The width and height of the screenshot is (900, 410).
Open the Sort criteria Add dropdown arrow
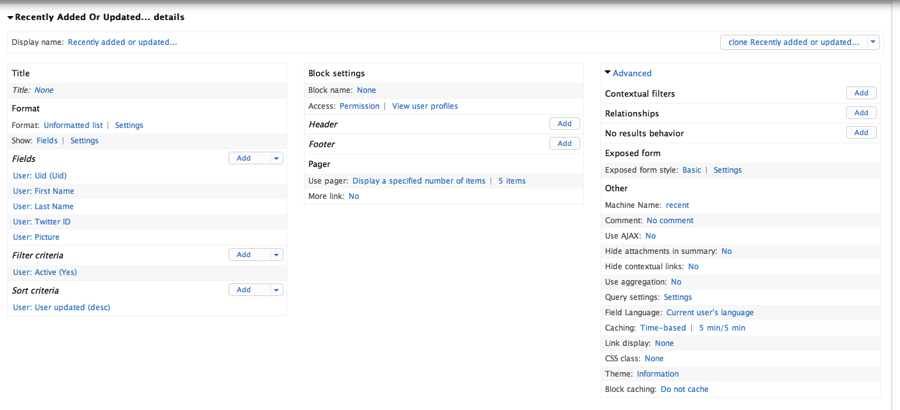click(277, 290)
